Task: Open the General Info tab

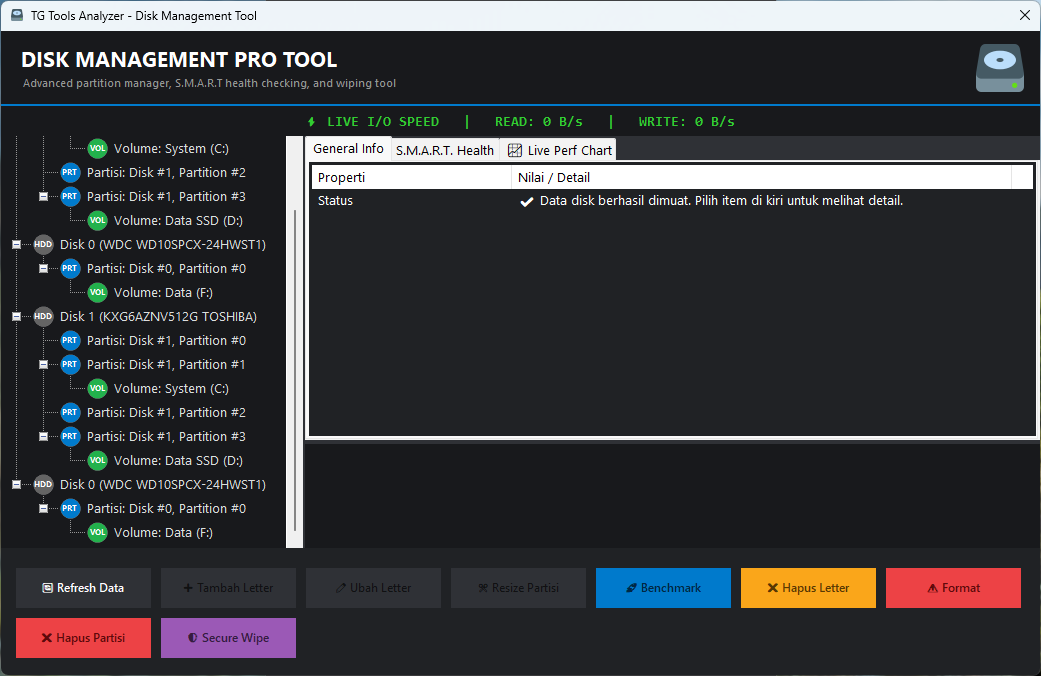Action: point(348,148)
